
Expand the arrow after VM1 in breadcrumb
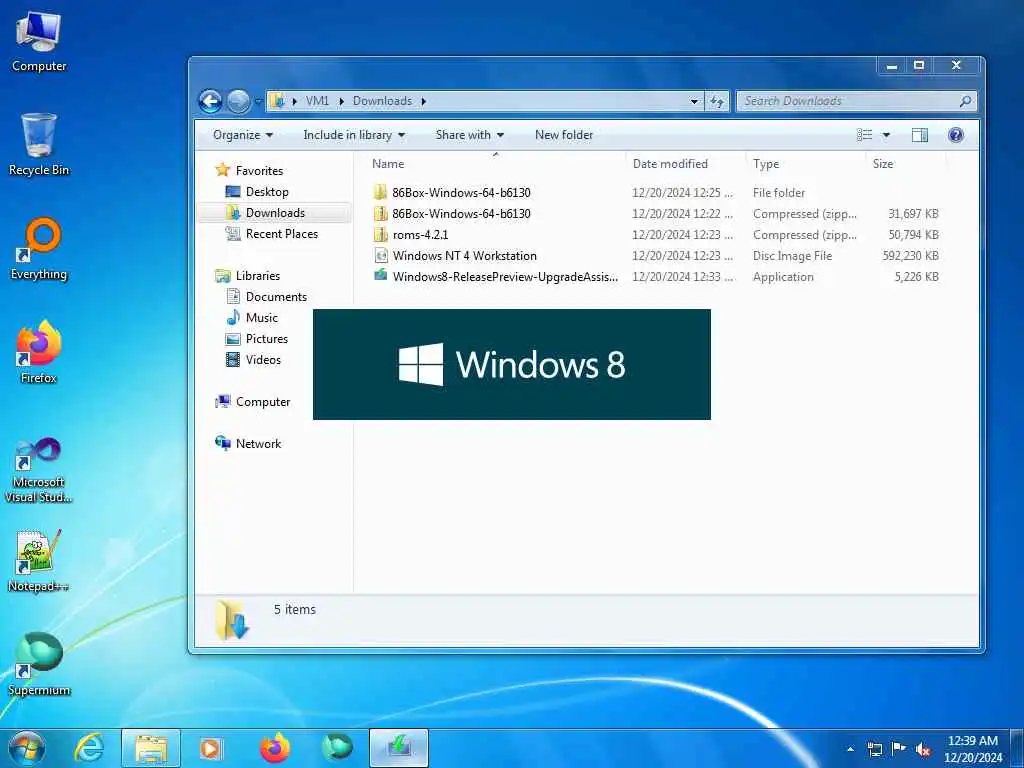341,101
